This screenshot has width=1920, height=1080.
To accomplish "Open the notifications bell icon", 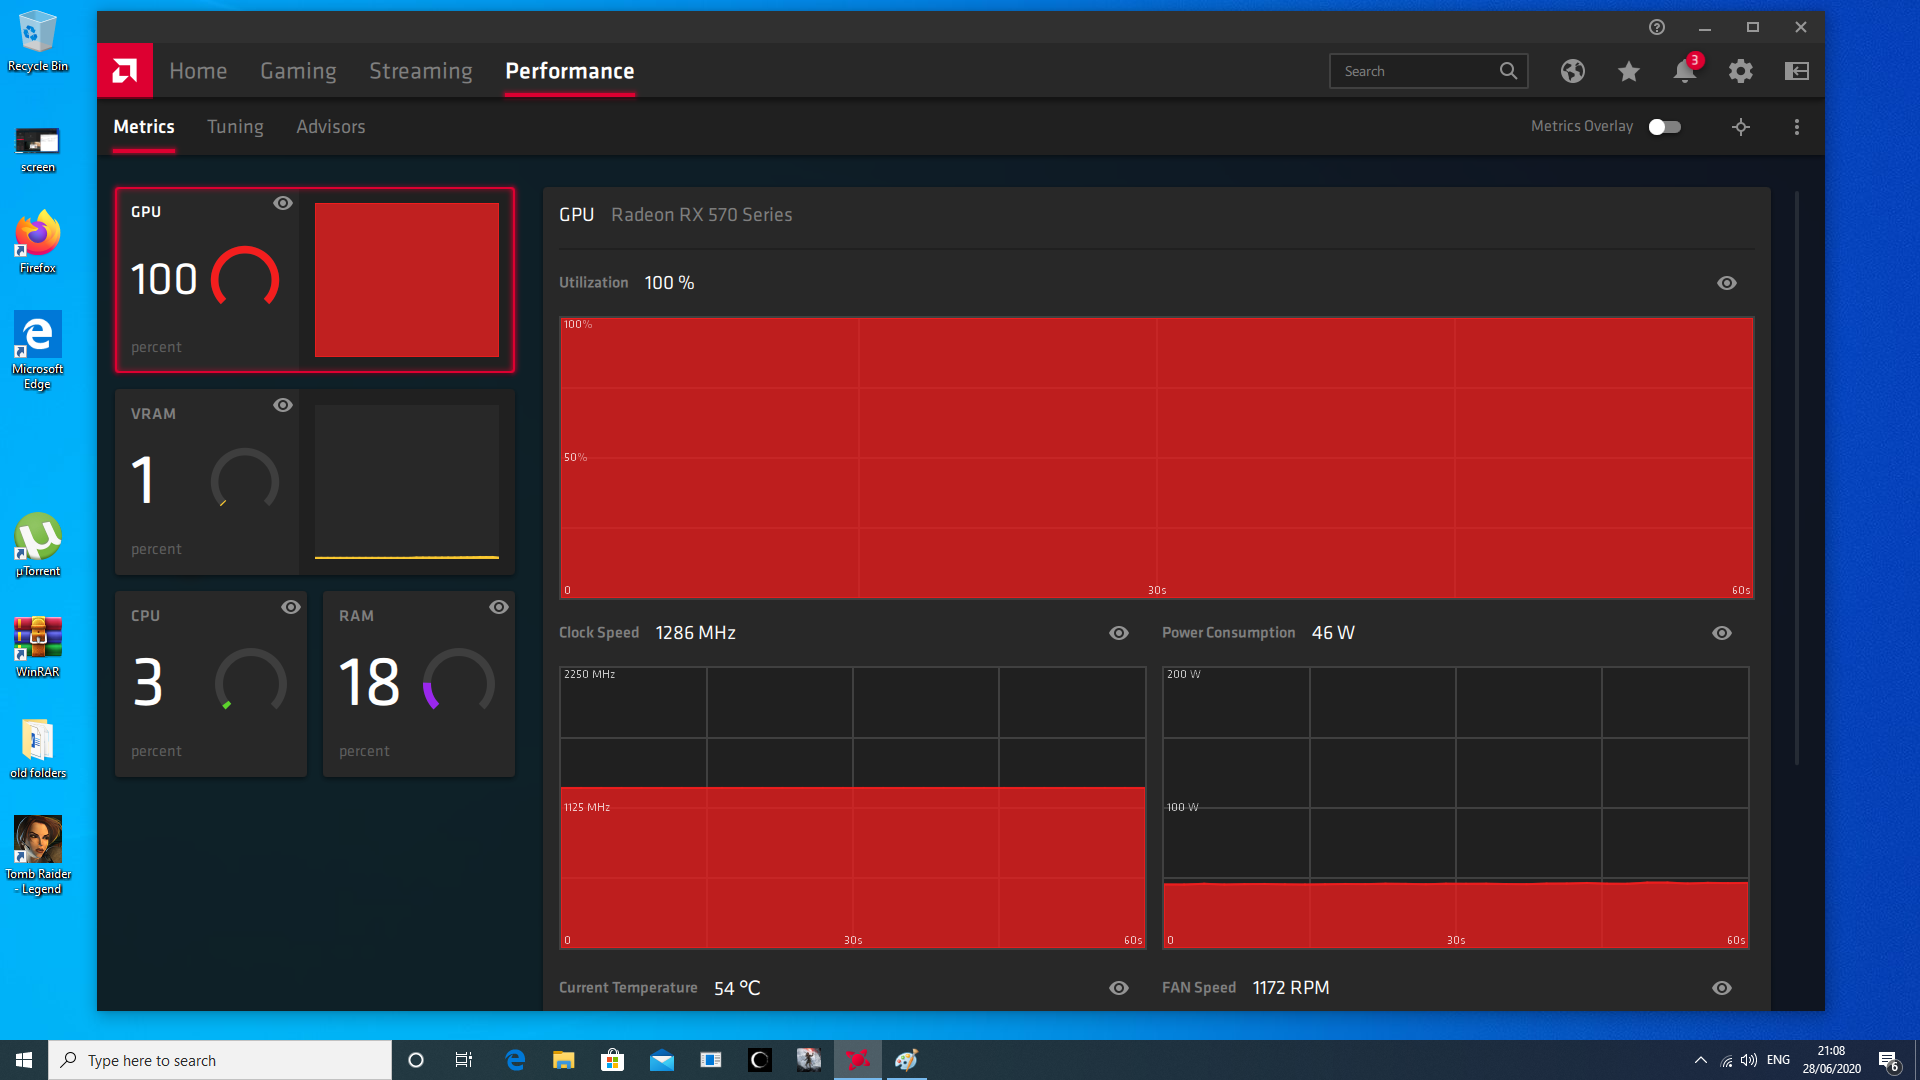I will point(1684,71).
